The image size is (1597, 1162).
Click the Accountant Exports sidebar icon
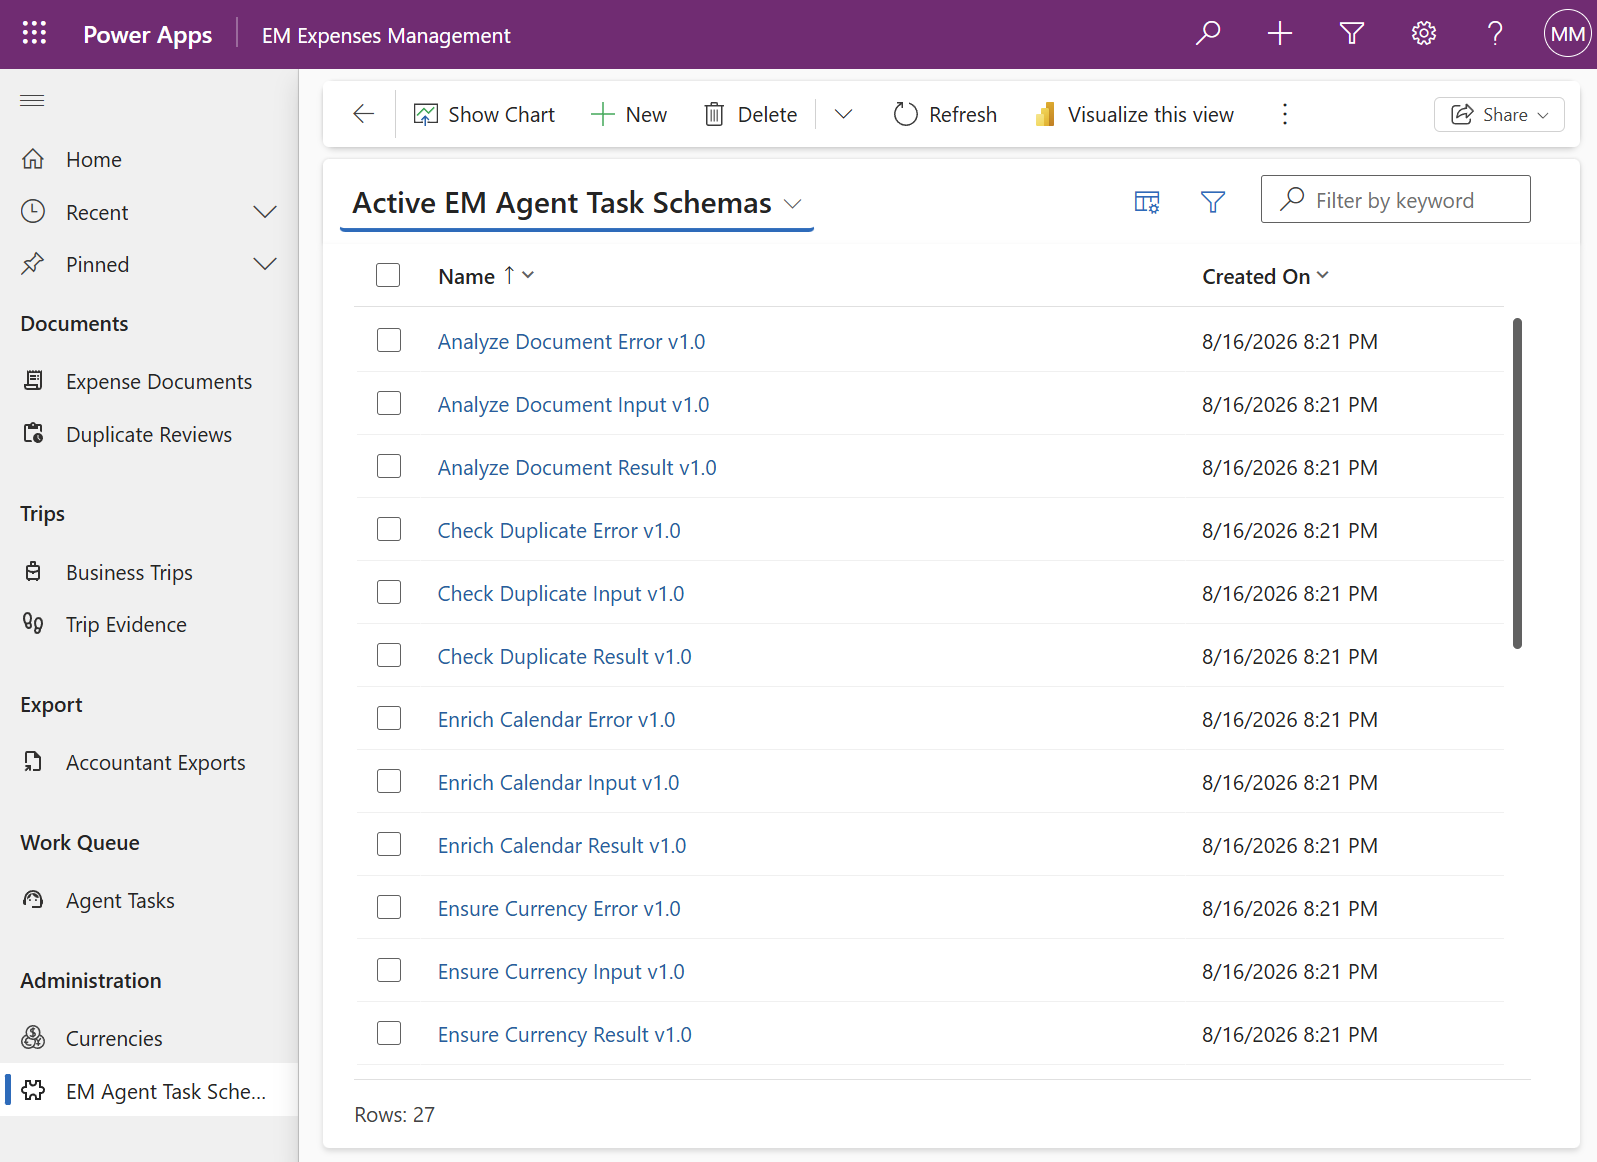click(x=33, y=762)
